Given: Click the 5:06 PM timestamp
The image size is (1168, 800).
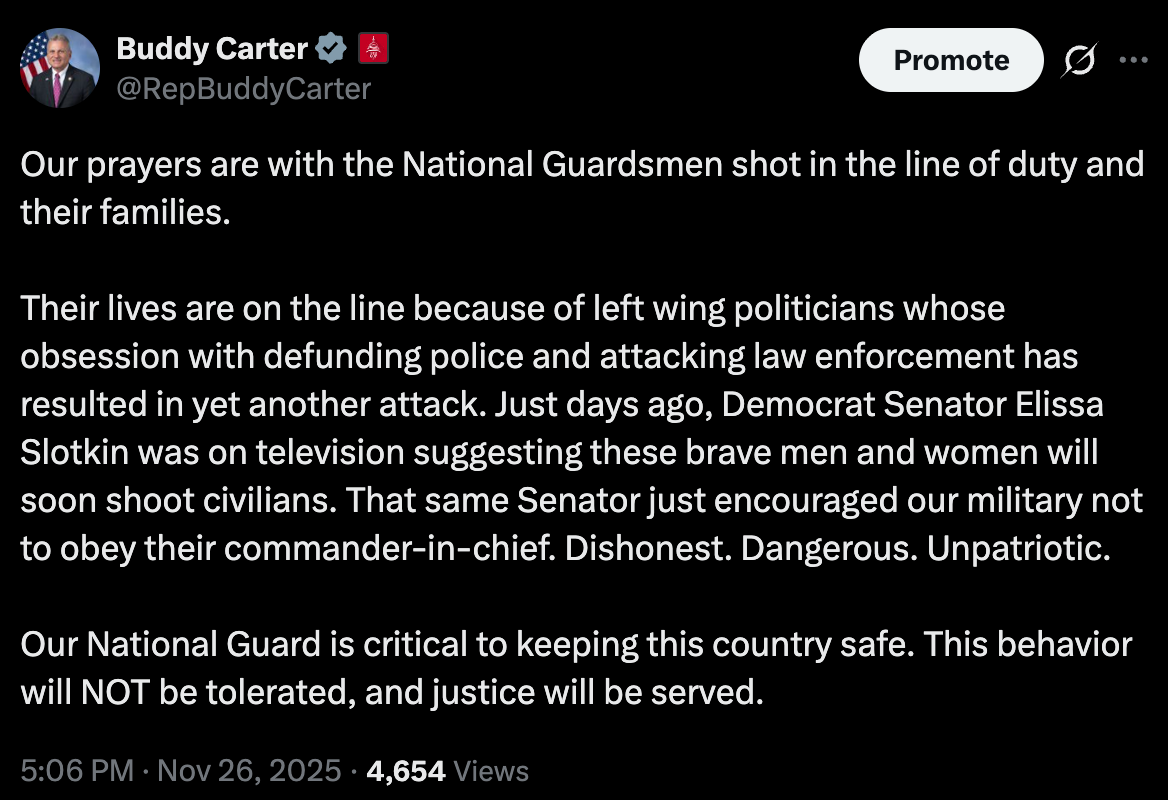Looking at the screenshot, I should (76, 771).
